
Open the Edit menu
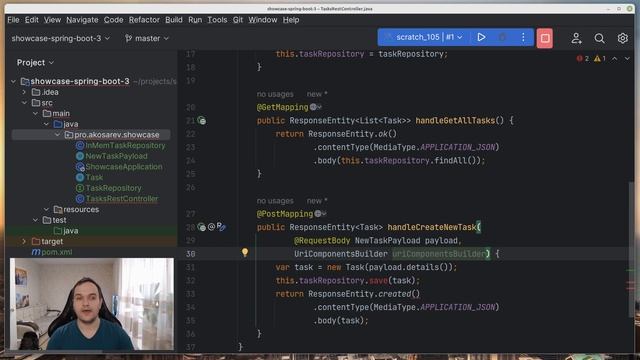31,20
